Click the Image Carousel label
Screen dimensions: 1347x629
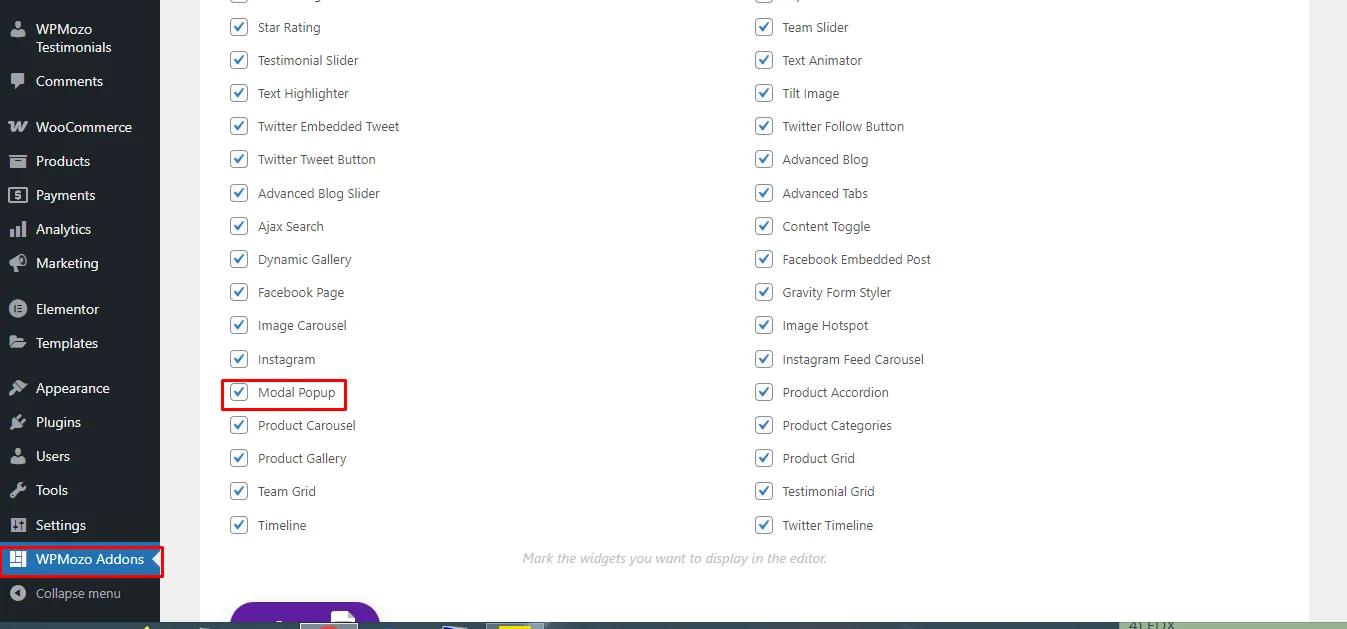coord(302,325)
